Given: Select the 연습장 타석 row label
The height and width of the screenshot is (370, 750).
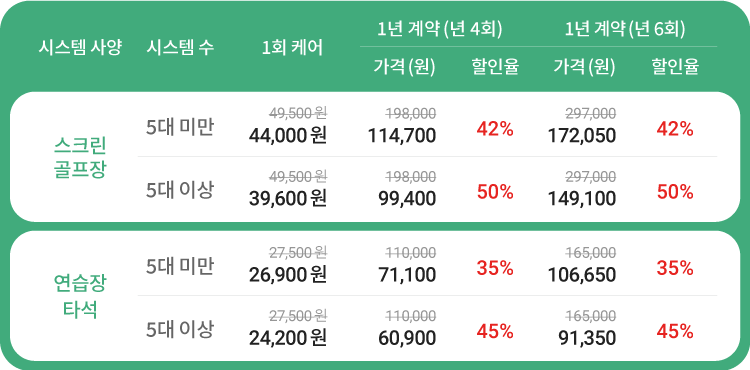Looking at the screenshot, I should point(80,296).
